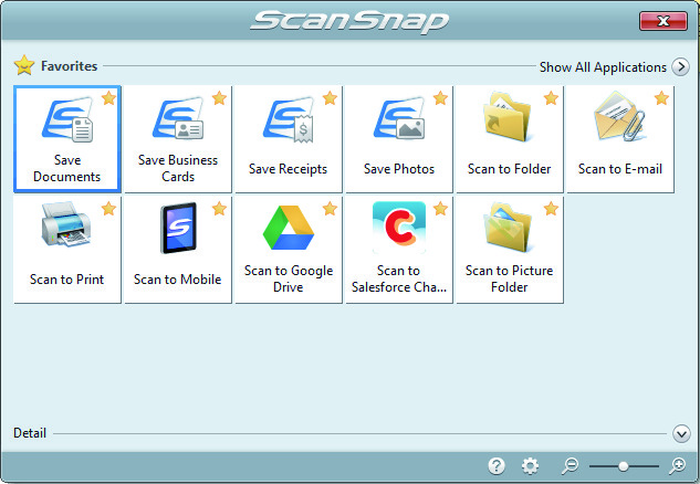The width and height of the screenshot is (700, 484).
Task: Click the icon size slider handle
Action: pos(623,467)
